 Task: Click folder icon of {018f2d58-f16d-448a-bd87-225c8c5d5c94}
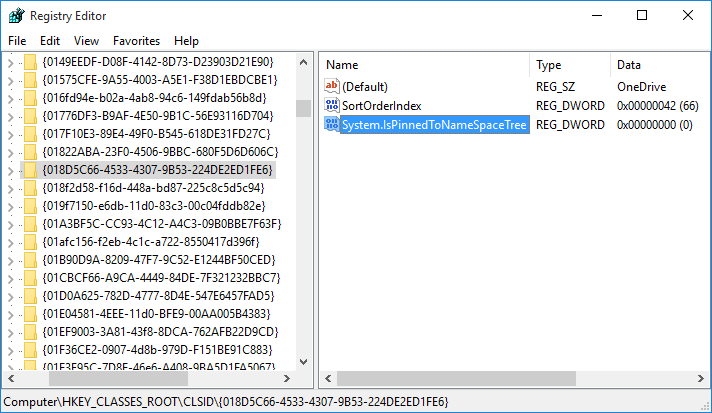[x=30, y=188]
